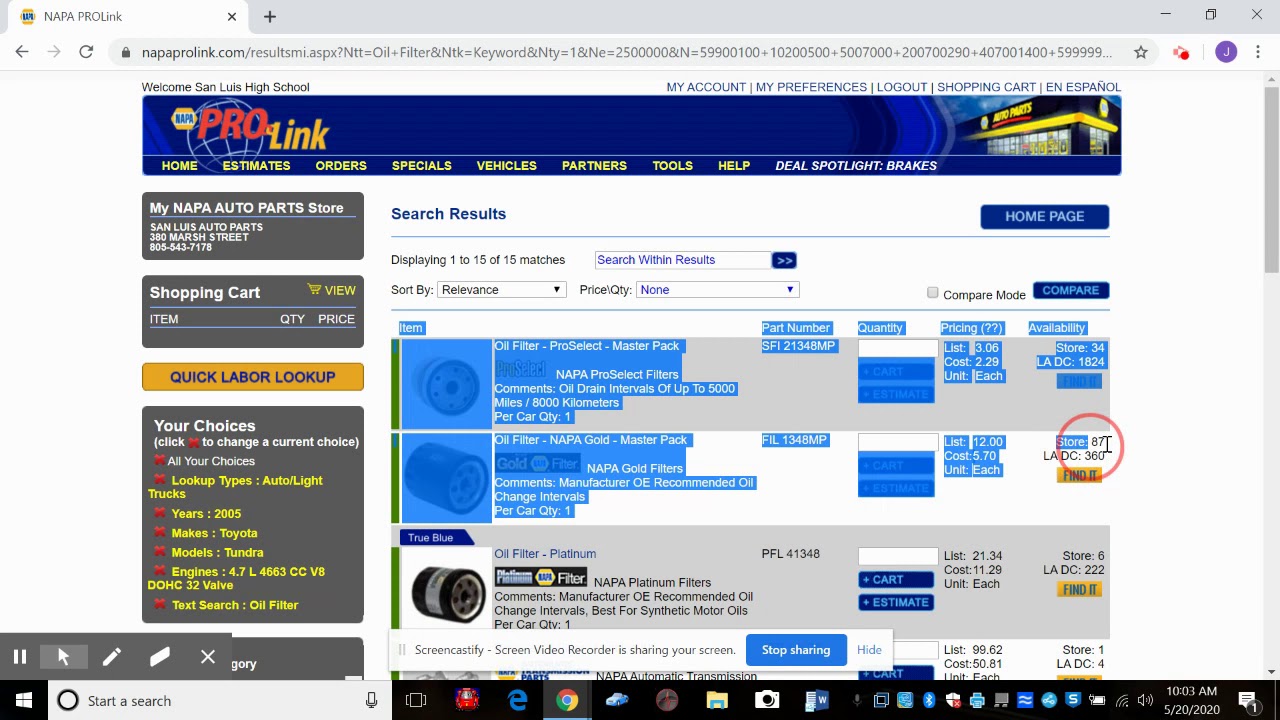Remove the Engines 4.7 L V8 choice
Viewport: 1280px width, 720px height.
(159, 572)
